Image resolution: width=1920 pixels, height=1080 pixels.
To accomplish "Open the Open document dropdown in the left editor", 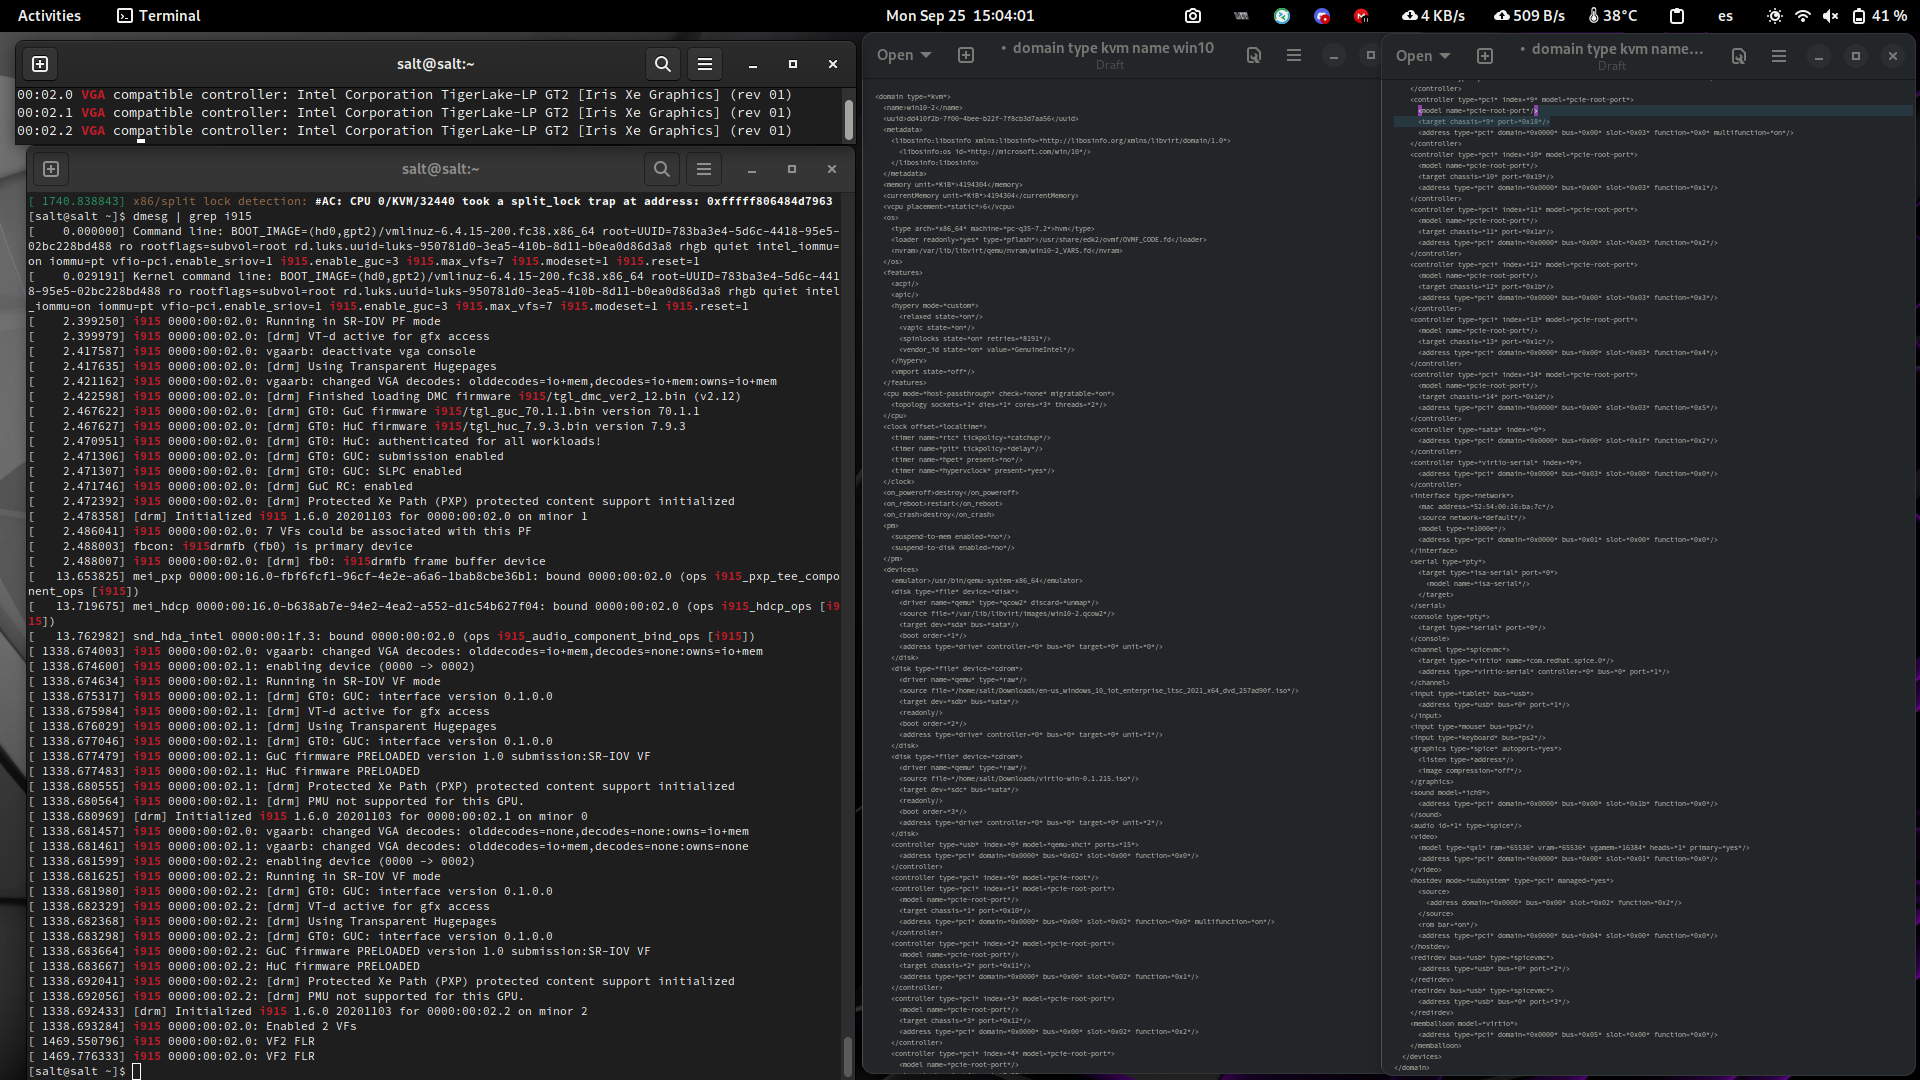I will pyautogui.click(x=901, y=55).
